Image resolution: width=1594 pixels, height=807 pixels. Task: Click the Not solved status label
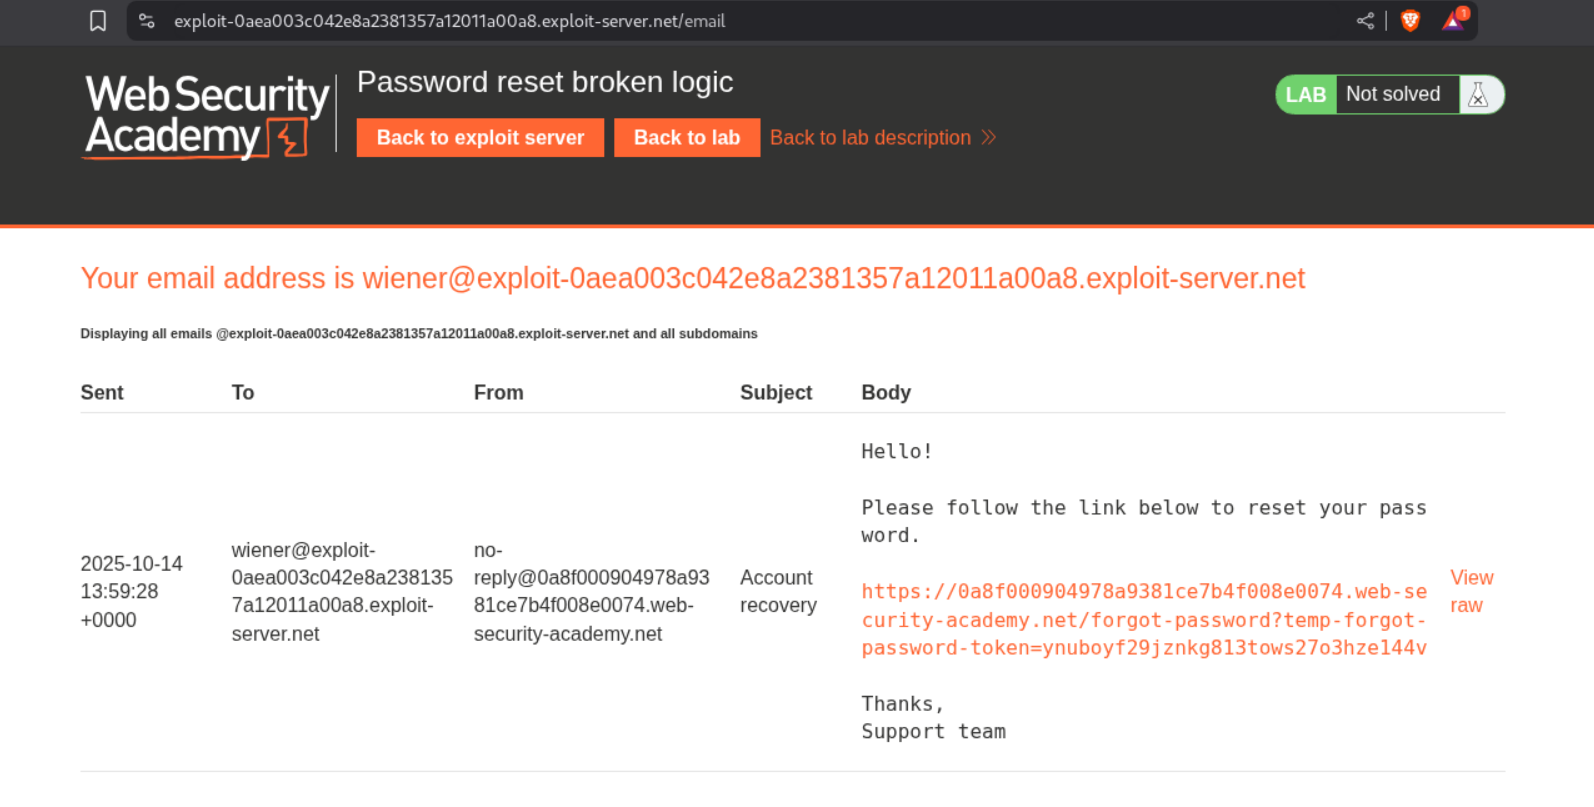pyautogui.click(x=1393, y=95)
